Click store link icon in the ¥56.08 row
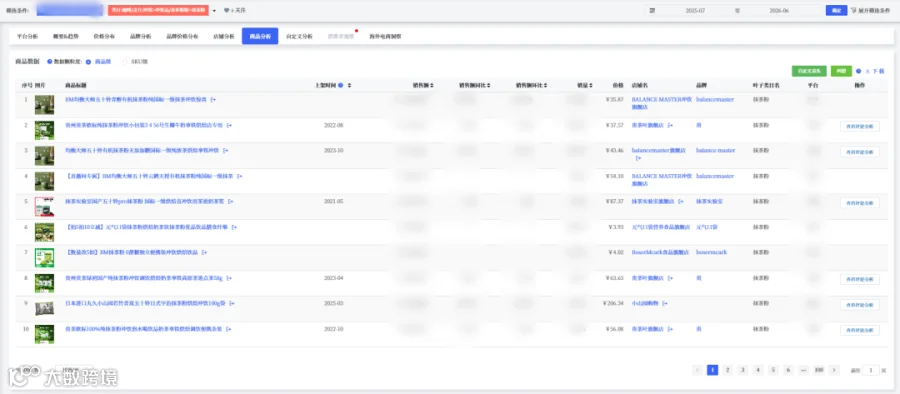The height and width of the screenshot is (394, 900). (x=670, y=329)
